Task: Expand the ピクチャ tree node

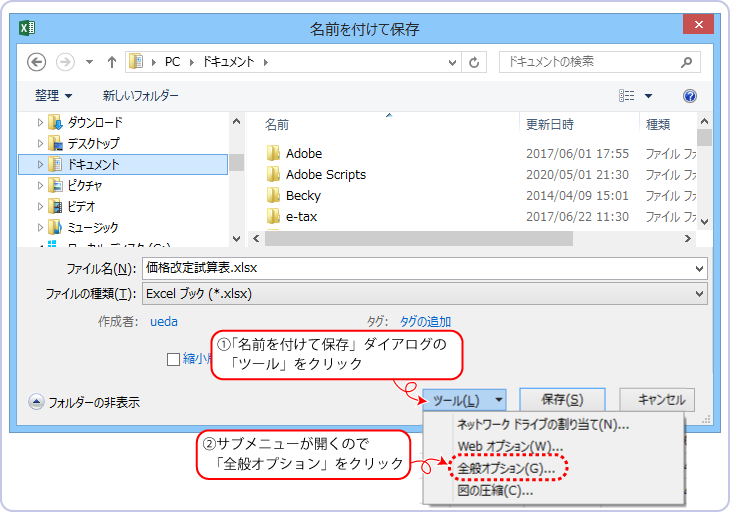Action: [x=40, y=186]
